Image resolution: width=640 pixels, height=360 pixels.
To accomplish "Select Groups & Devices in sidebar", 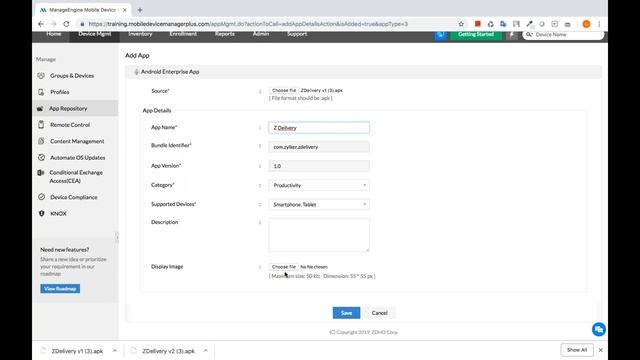I will coord(72,76).
